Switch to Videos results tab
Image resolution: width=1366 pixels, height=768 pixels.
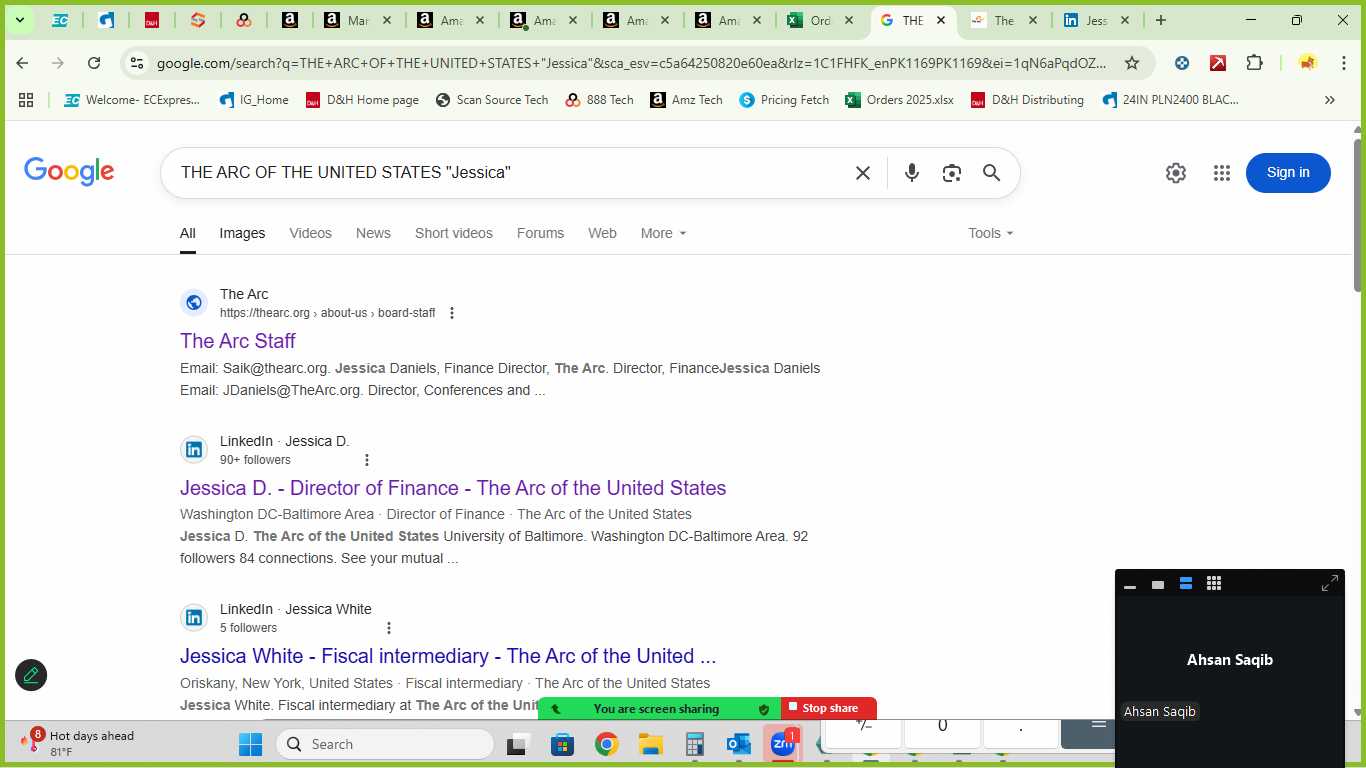point(310,233)
